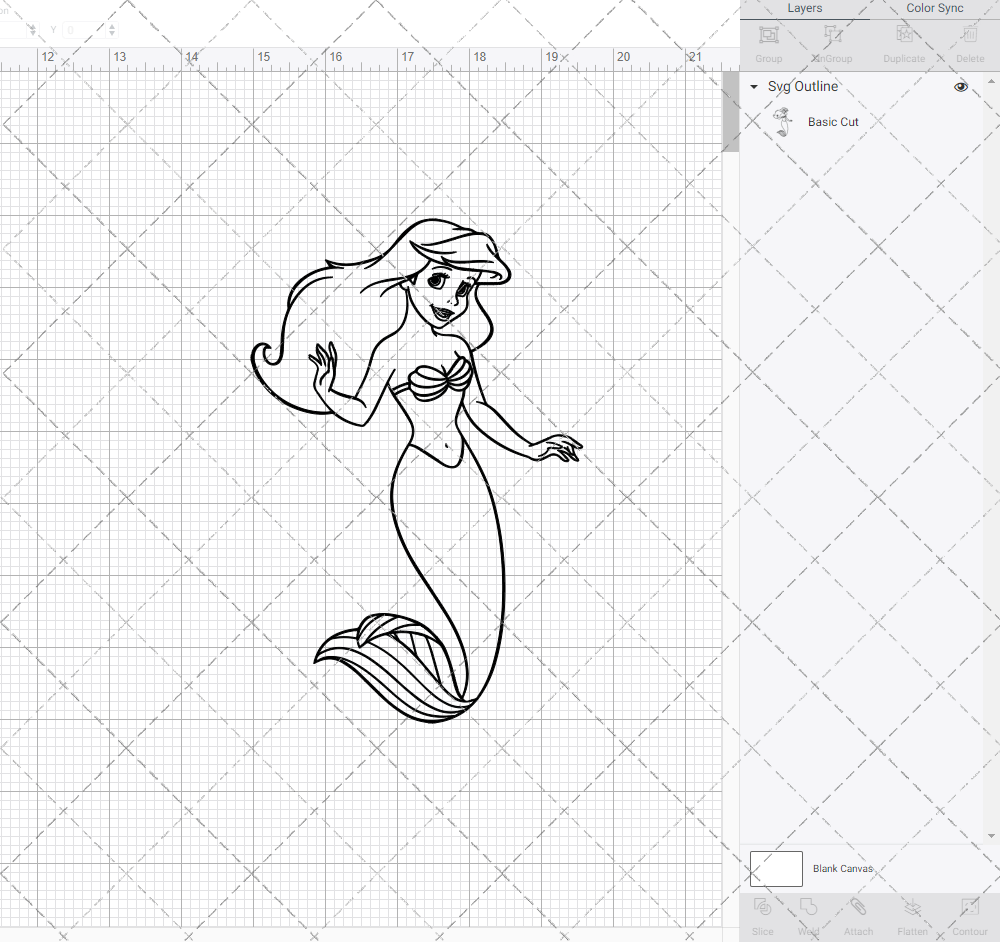Toggle the Basic Cut layer selection
Viewport: 1000px width, 942px height.
coord(833,121)
